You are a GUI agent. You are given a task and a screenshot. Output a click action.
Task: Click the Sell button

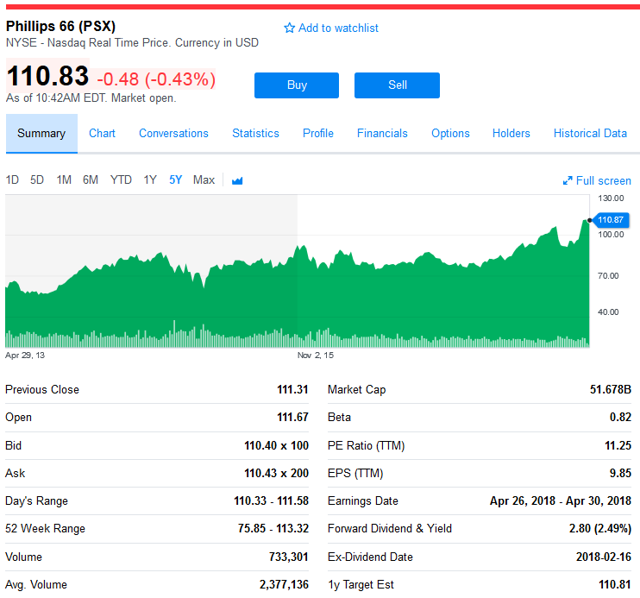(x=397, y=85)
